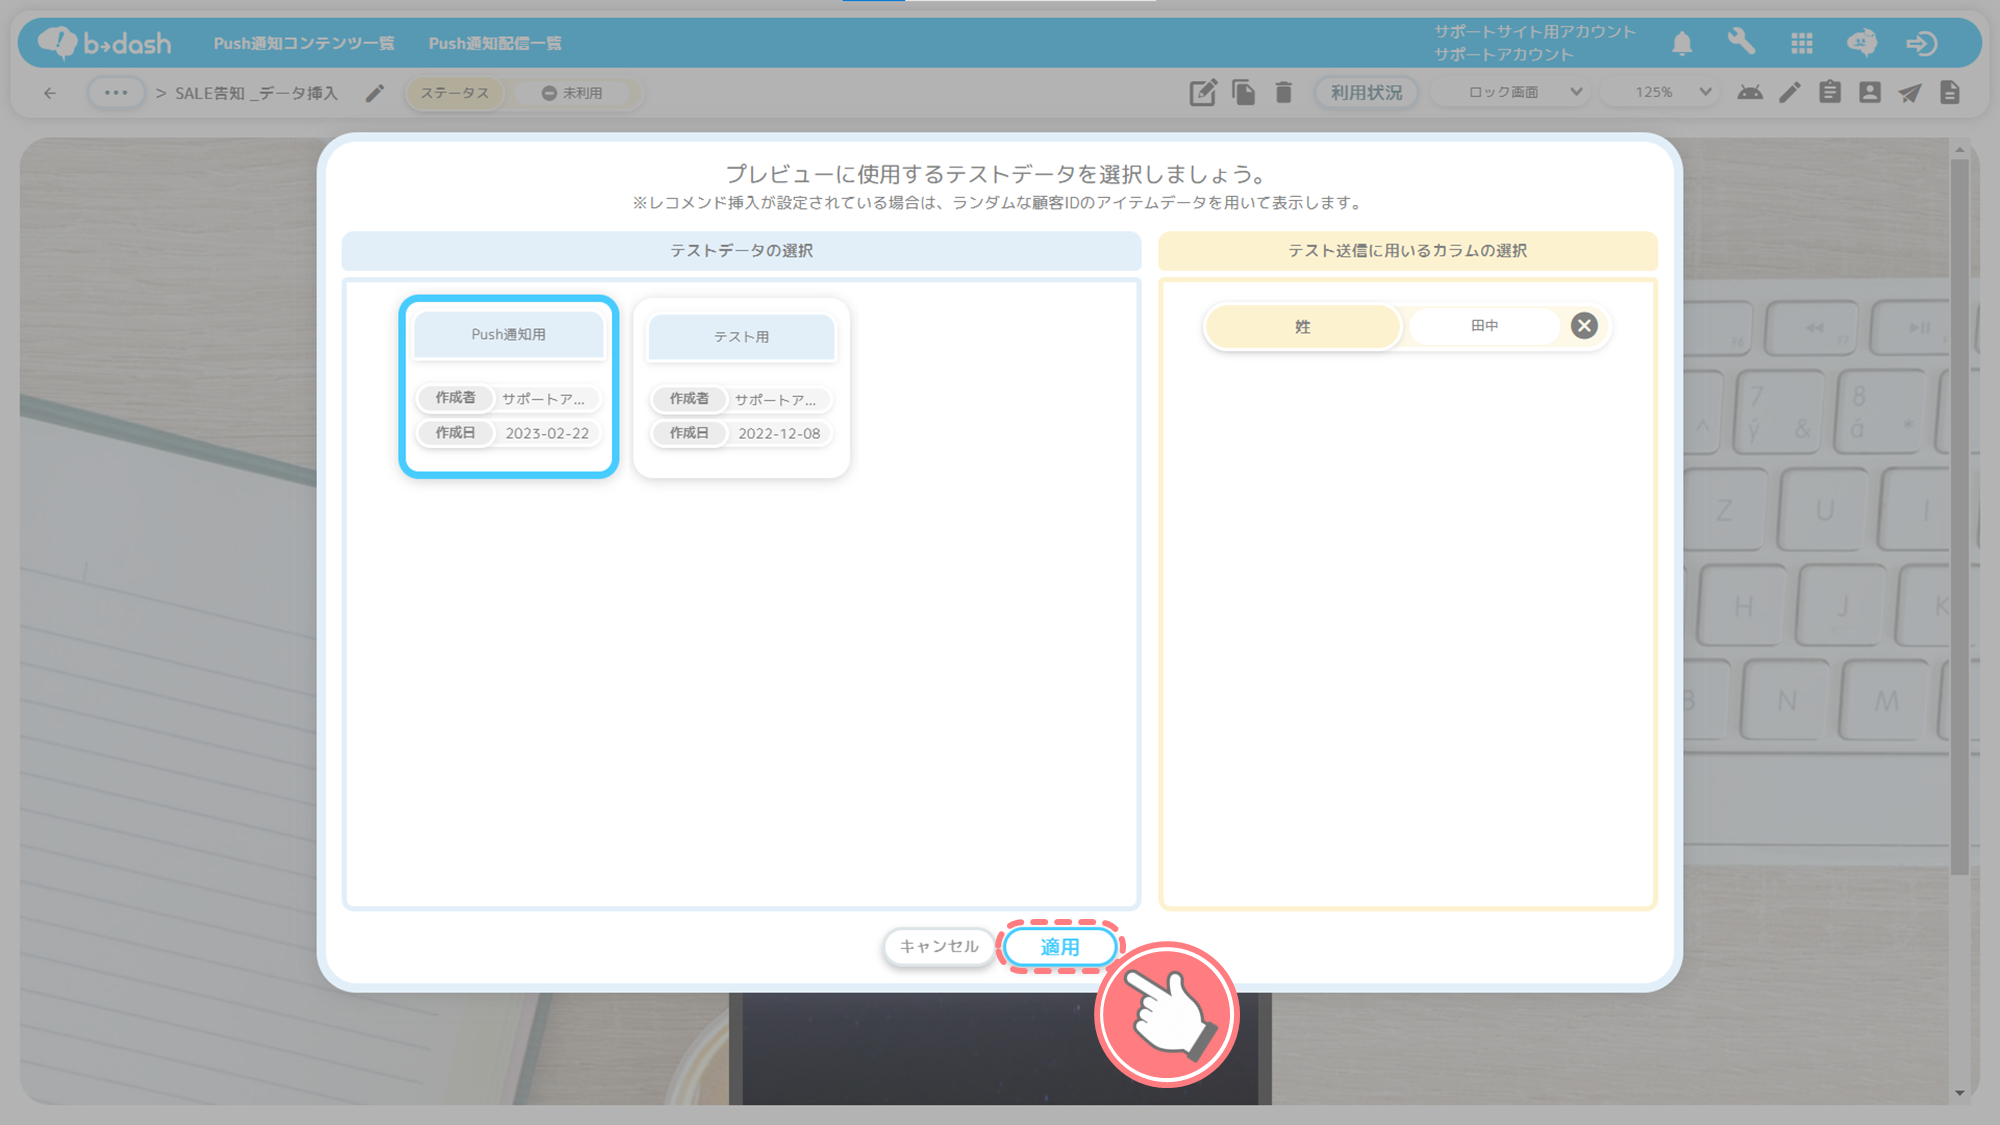Click the Android preview icon

click(1750, 93)
